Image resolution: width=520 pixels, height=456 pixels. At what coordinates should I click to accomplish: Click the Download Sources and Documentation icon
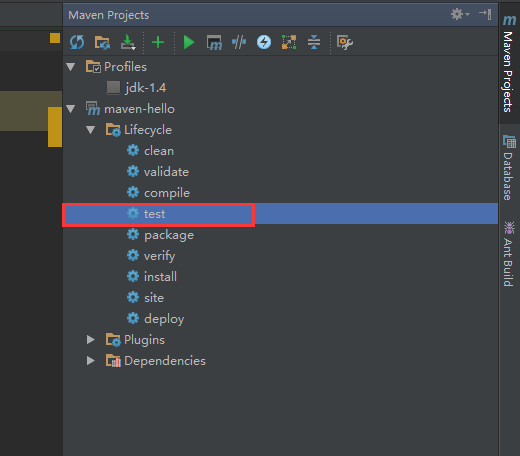128,42
